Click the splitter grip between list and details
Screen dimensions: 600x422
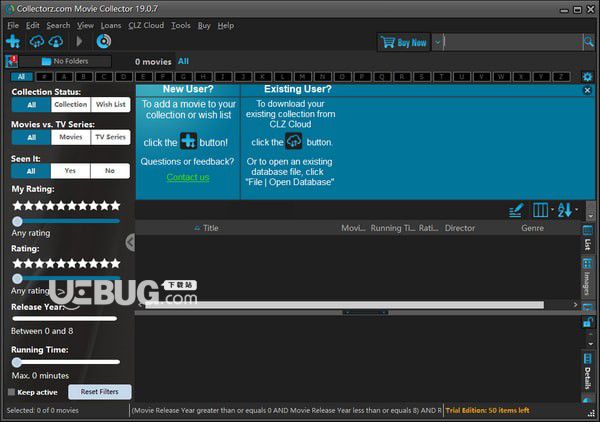[x=365, y=313]
